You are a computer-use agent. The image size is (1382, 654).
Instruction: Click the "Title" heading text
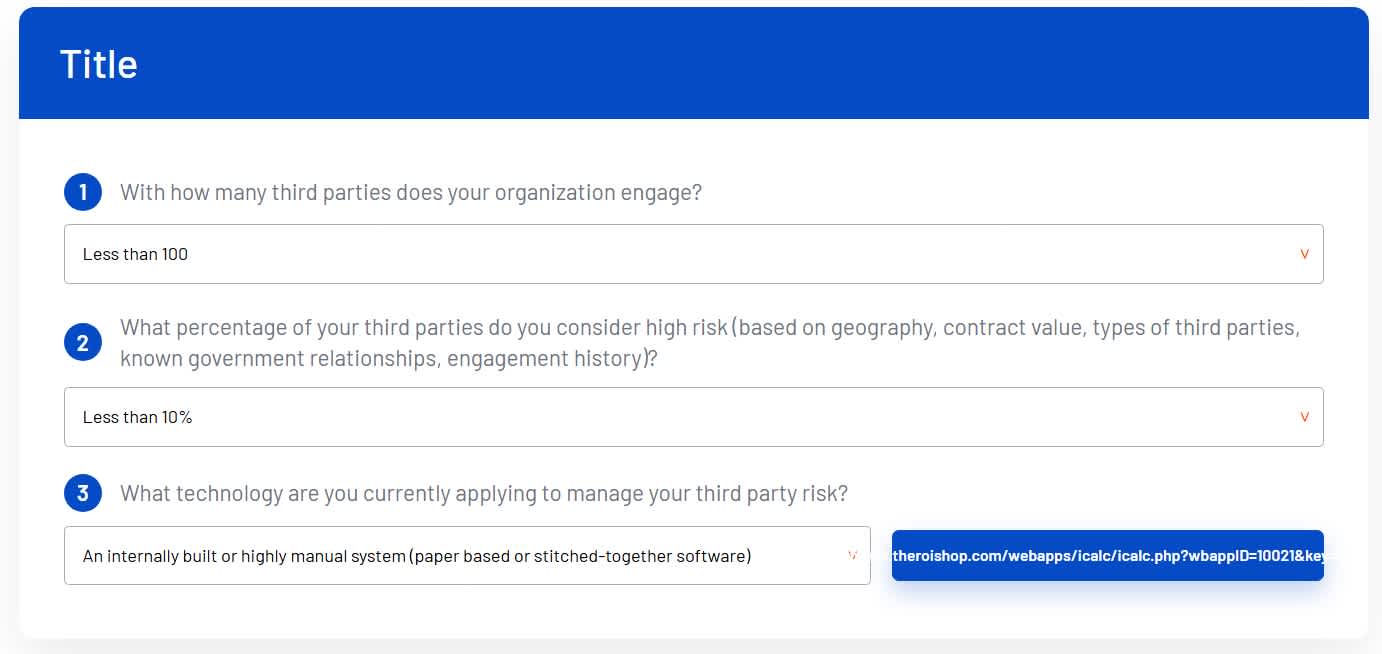(99, 64)
